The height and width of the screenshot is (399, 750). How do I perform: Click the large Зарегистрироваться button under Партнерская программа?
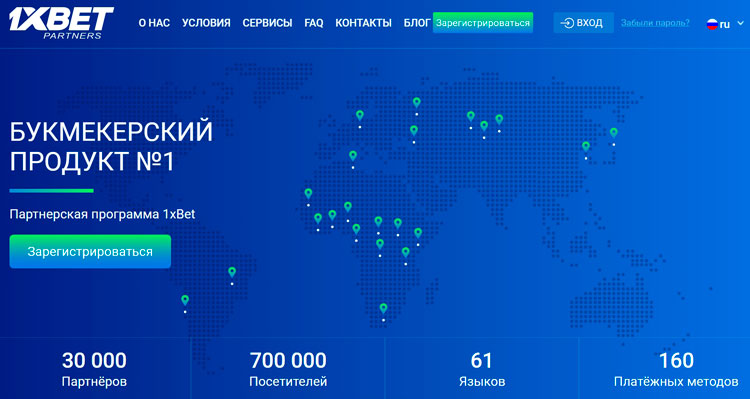(90, 252)
